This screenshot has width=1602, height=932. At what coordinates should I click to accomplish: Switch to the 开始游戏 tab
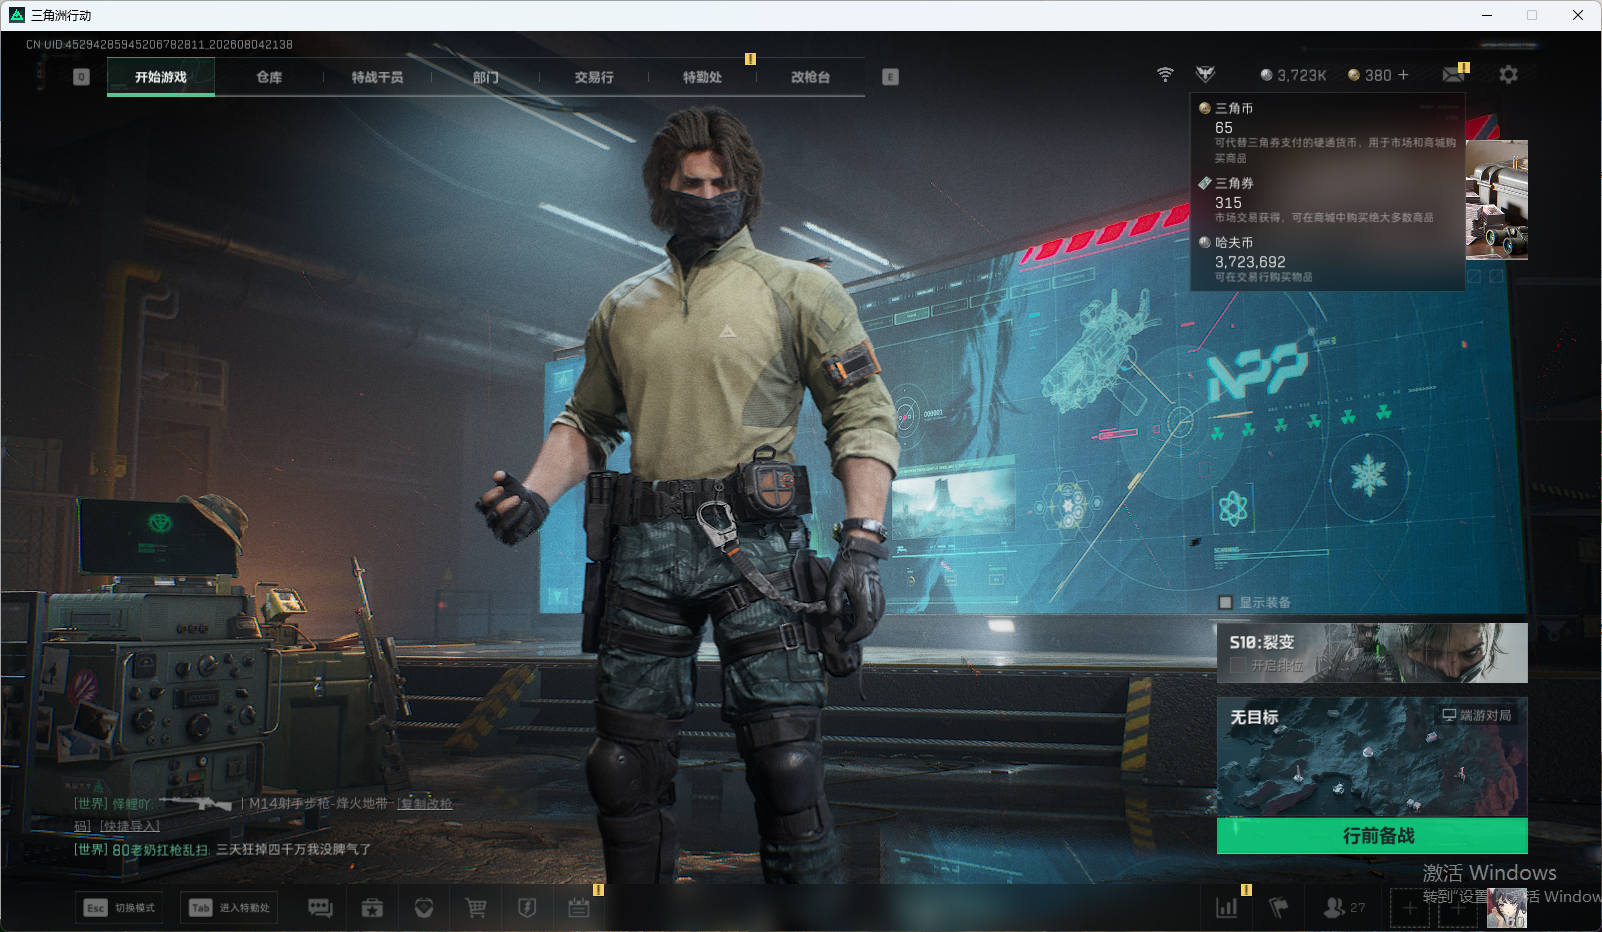click(161, 77)
